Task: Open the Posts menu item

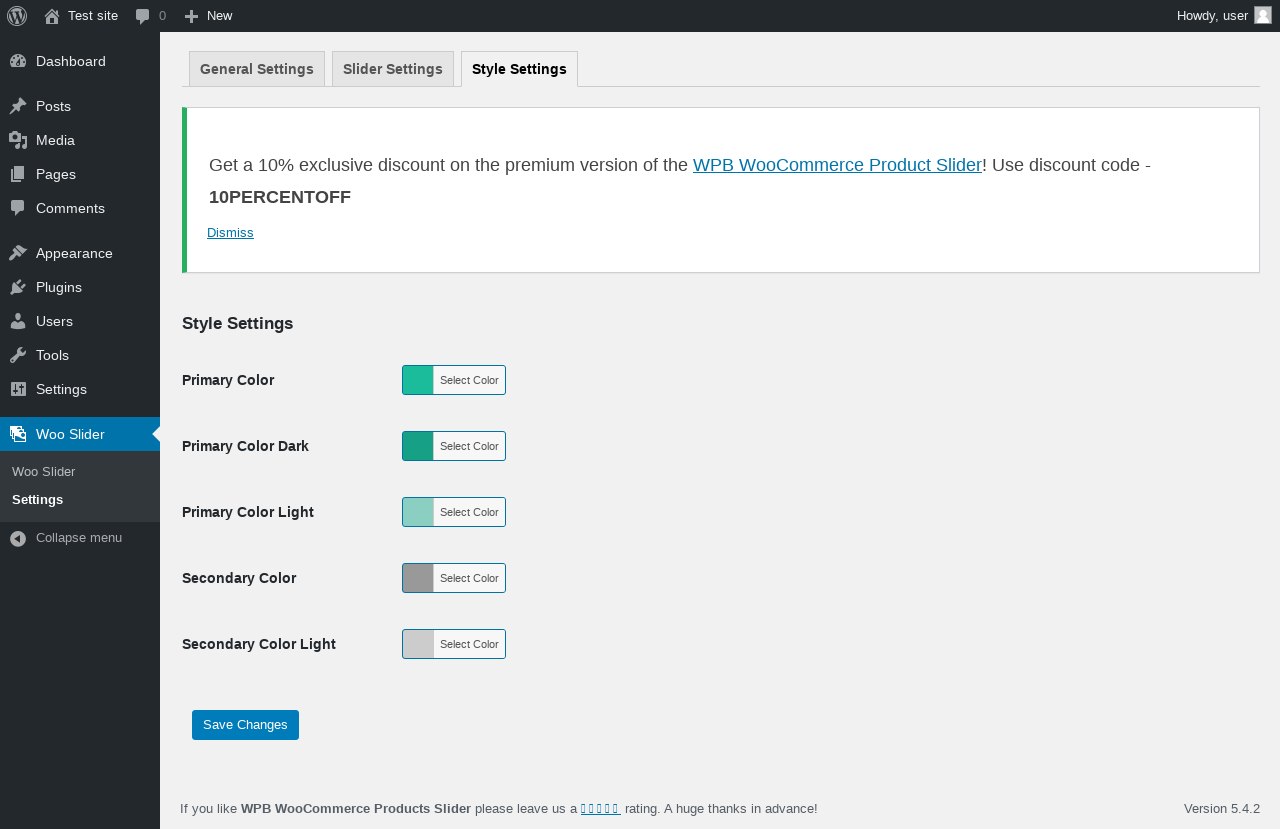Action: [80, 106]
